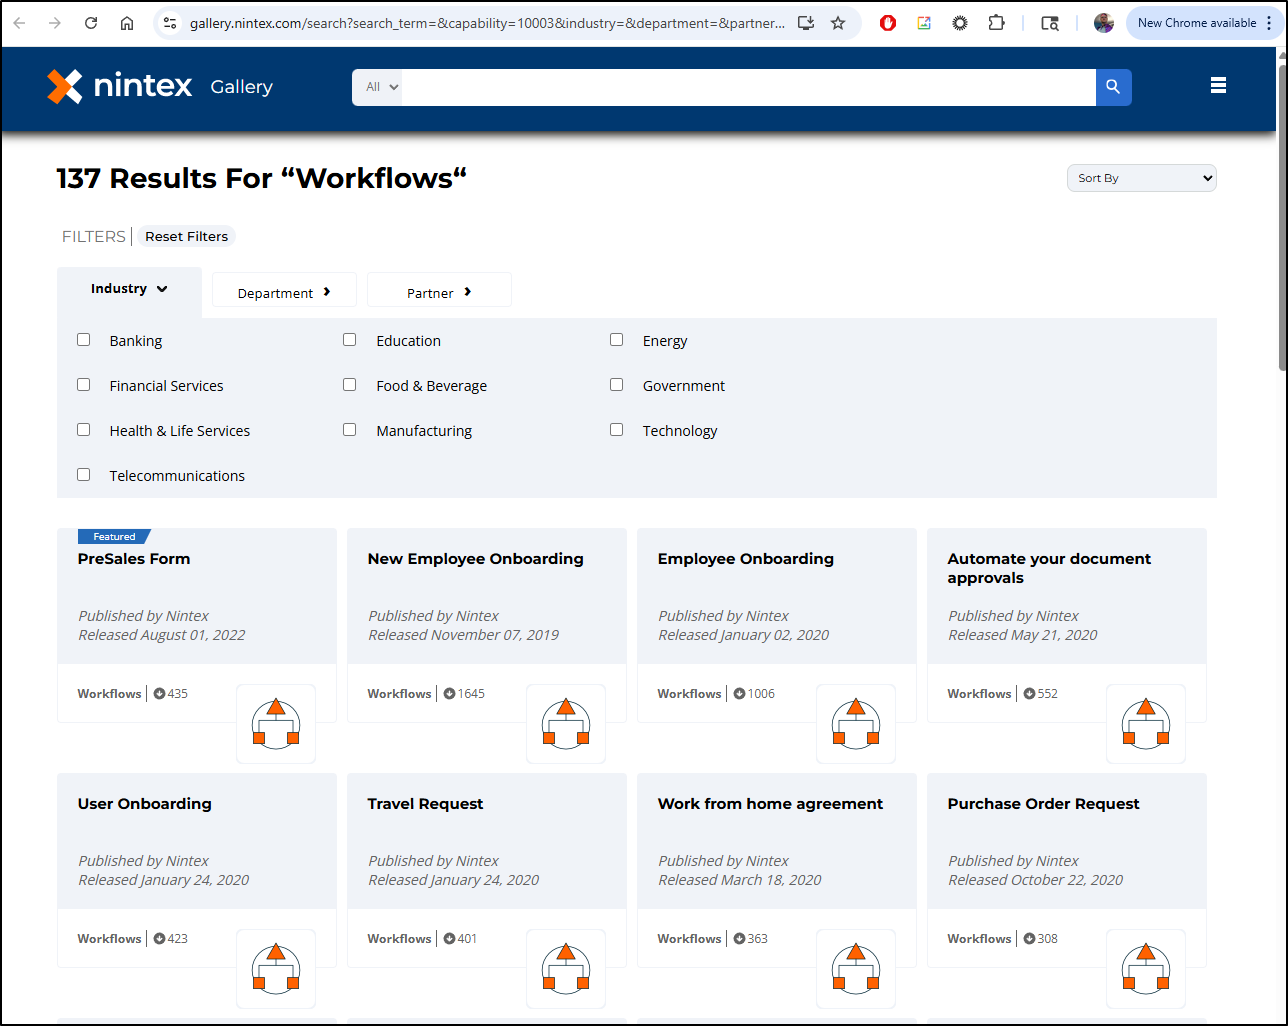Screen dimensions: 1288x1026
Task: Click the workflow icon on PreSales Form card
Action: pos(276,724)
